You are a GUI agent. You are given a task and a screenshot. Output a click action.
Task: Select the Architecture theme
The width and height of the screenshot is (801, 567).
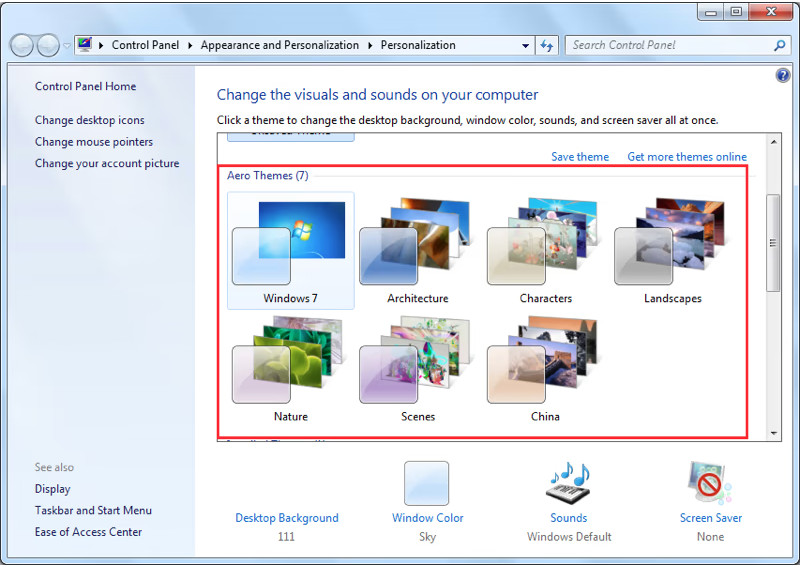[417, 250]
